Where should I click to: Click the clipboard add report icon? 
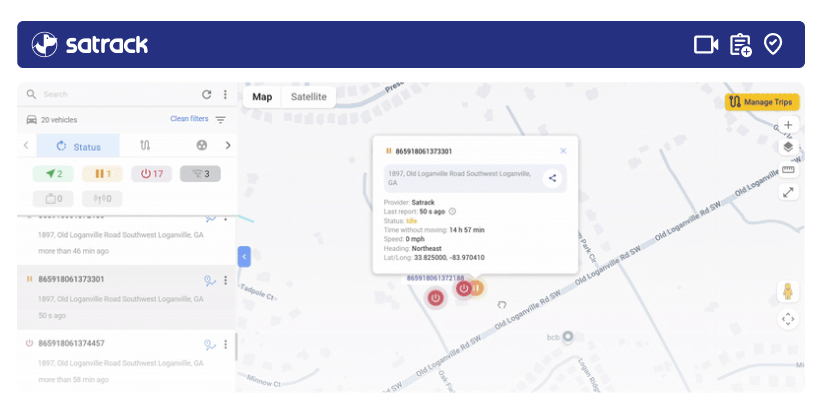pos(740,44)
